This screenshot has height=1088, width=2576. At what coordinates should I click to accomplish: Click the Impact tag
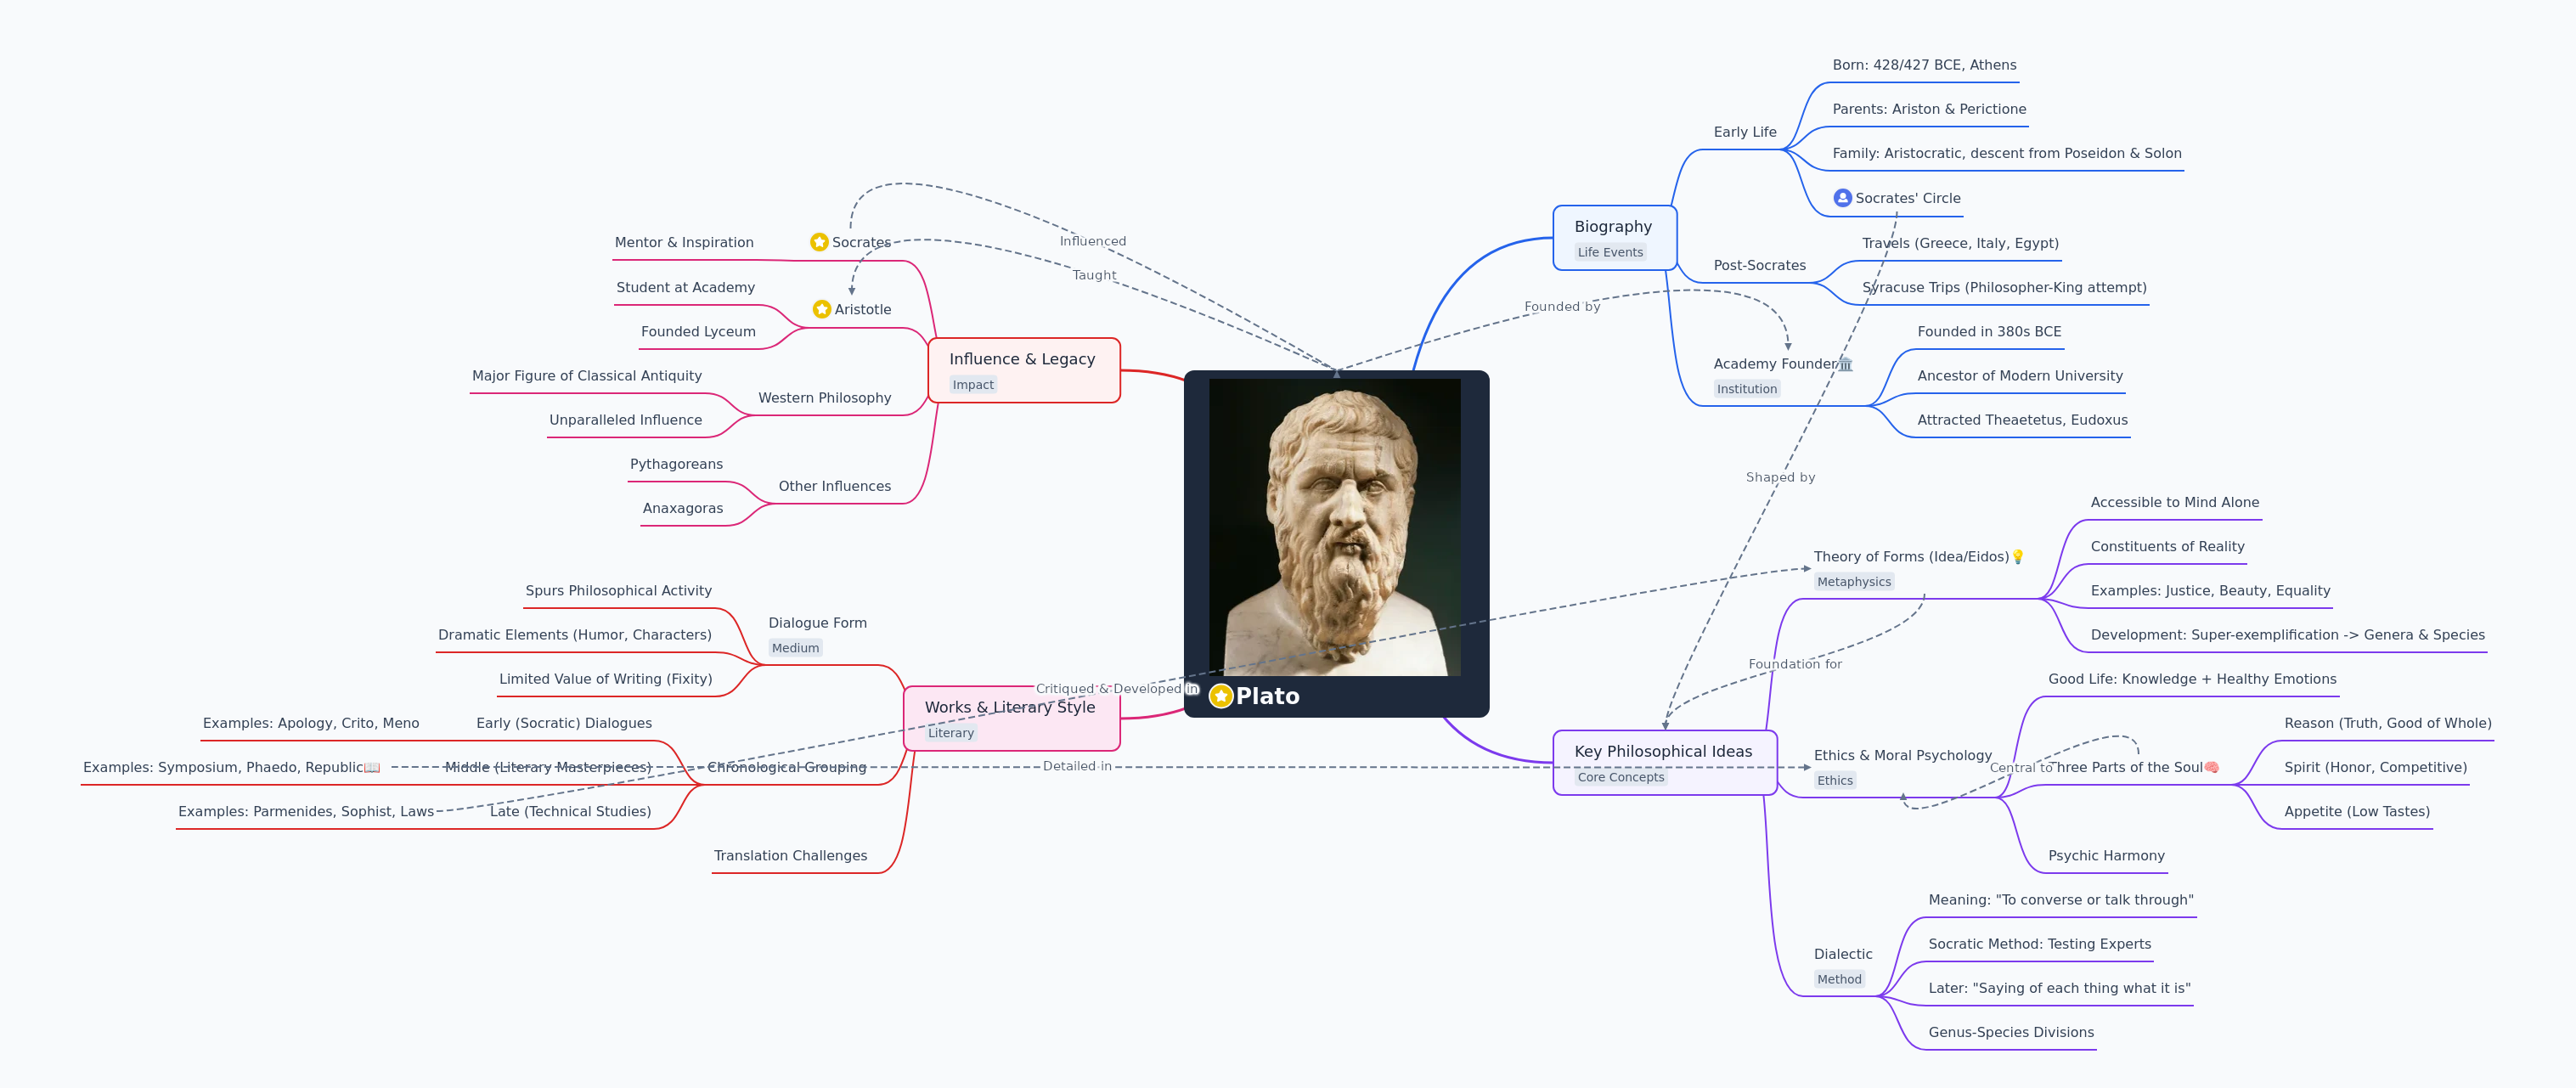(x=973, y=385)
